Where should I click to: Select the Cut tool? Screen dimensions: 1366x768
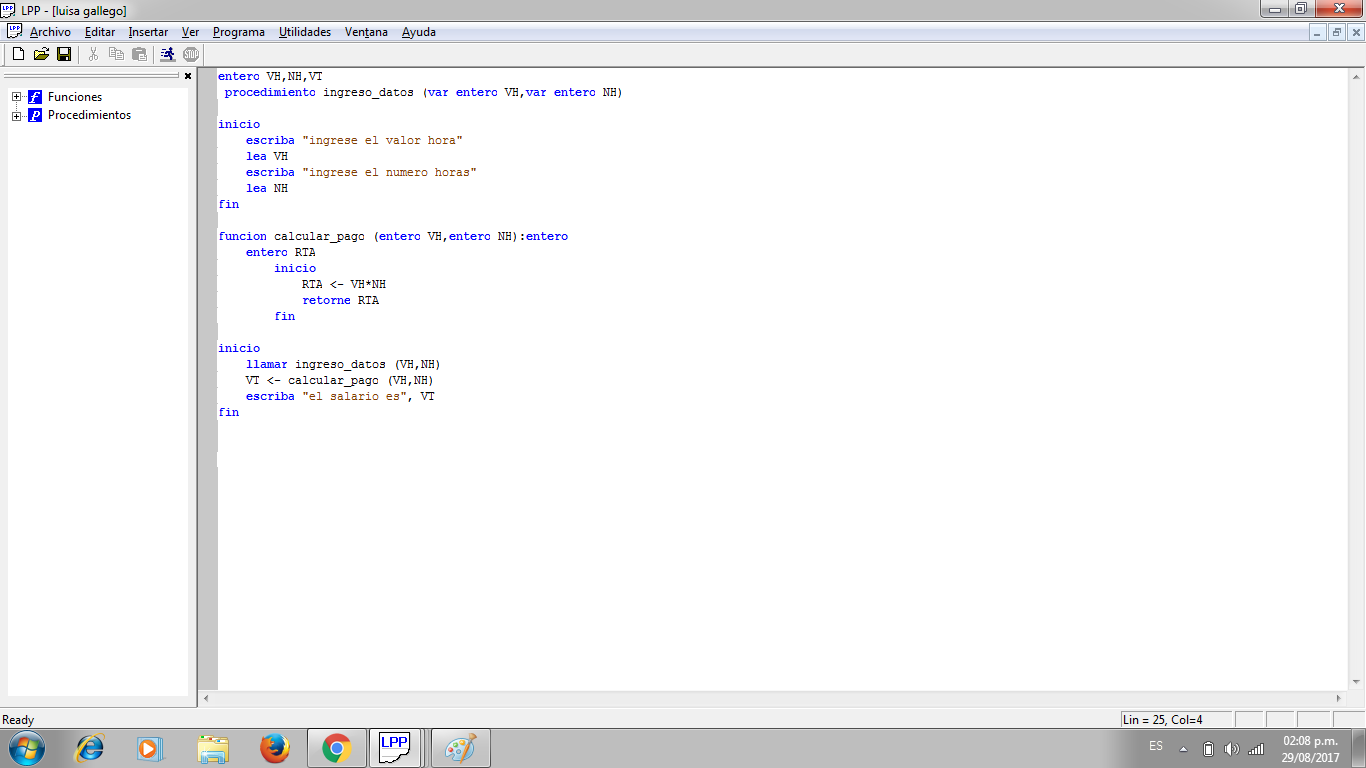(91, 55)
